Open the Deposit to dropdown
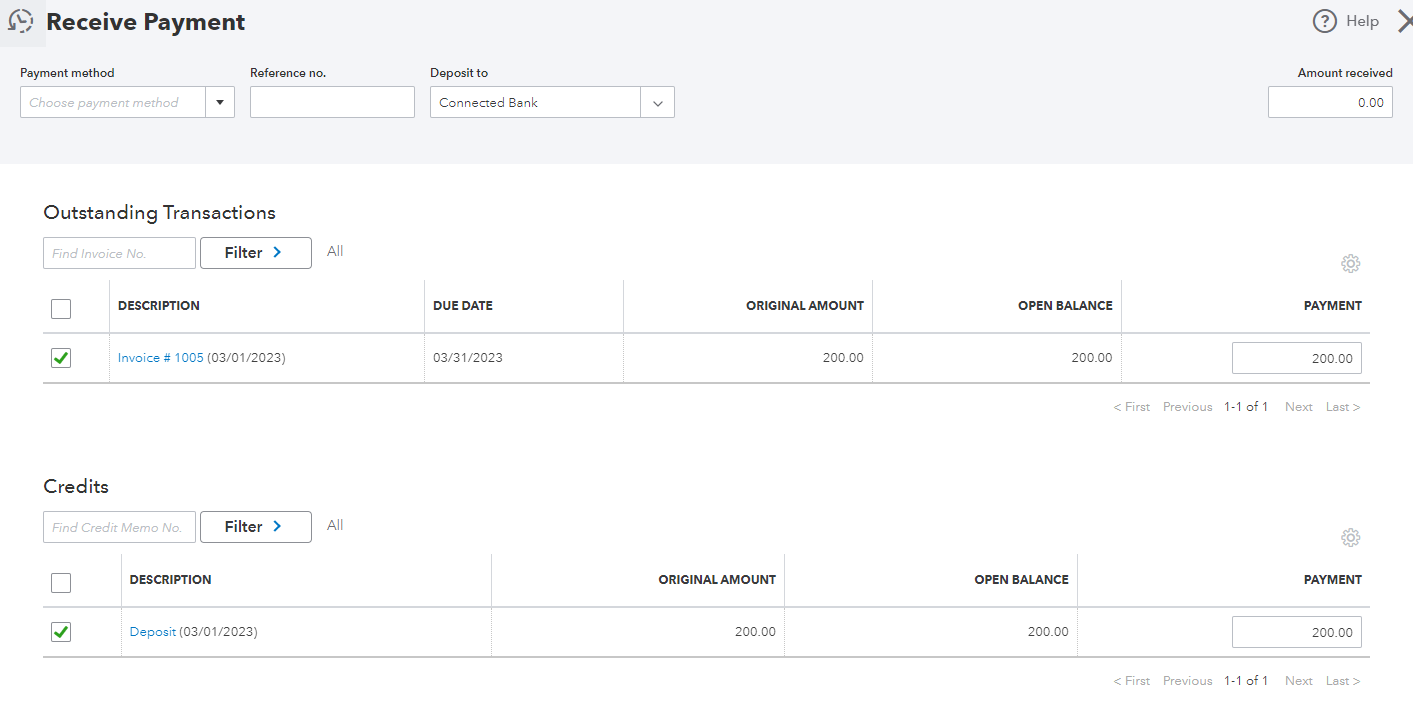Image resolution: width=1413 pixels, height=703 pixels. pyautogui.click(x=657, y=101)
